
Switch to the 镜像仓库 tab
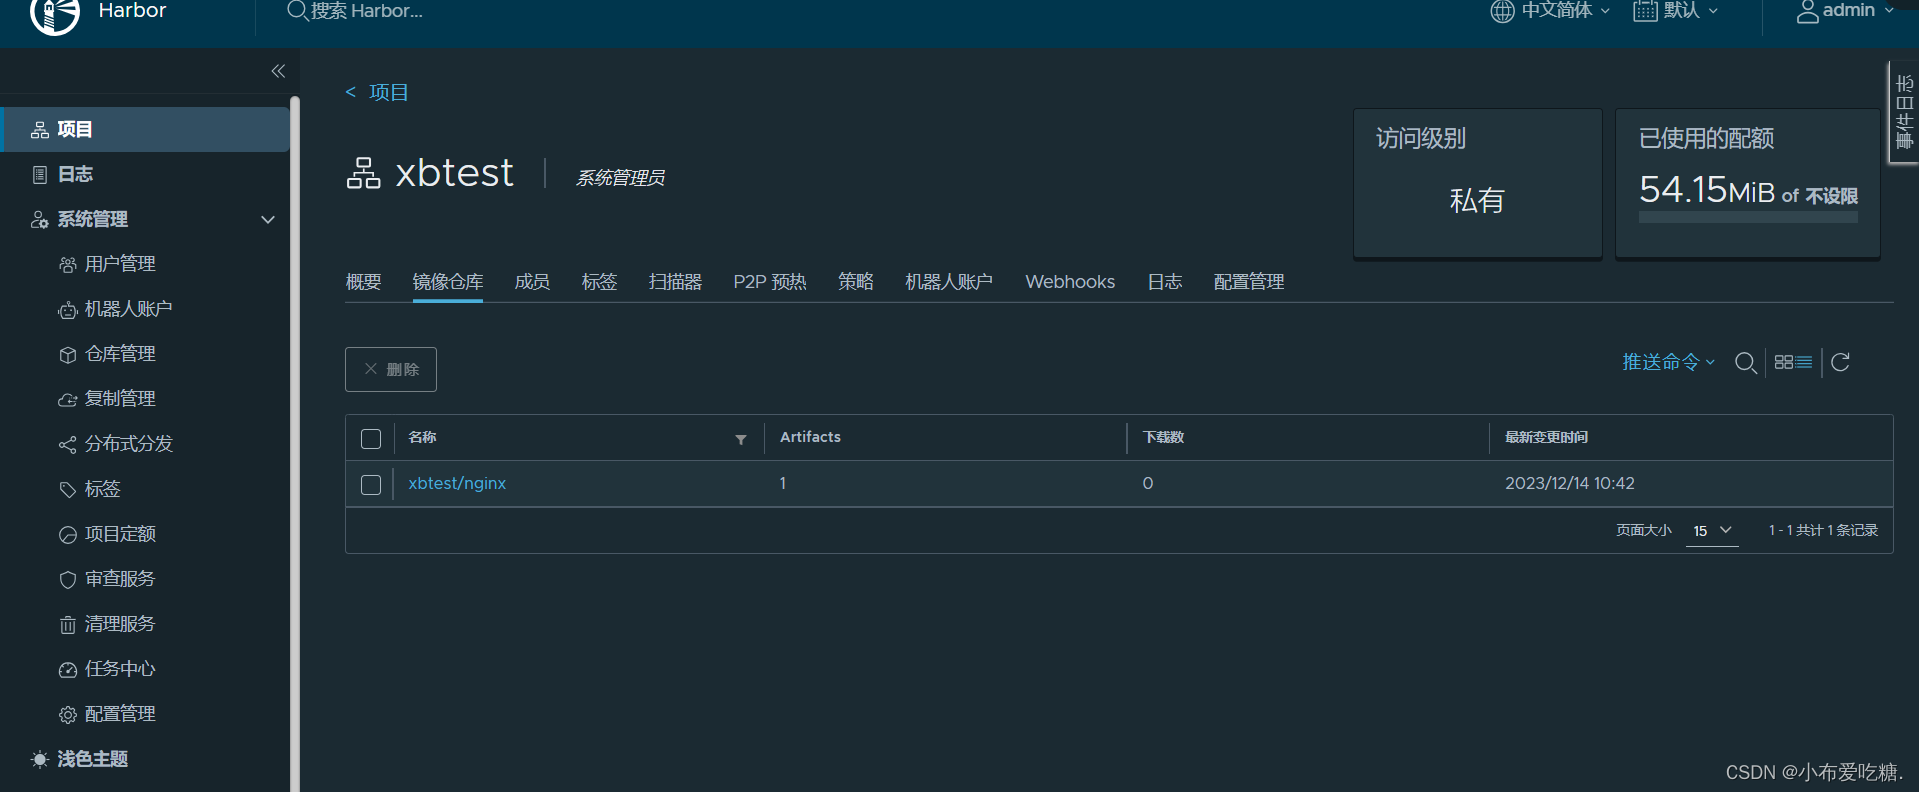tap(447, 282)
